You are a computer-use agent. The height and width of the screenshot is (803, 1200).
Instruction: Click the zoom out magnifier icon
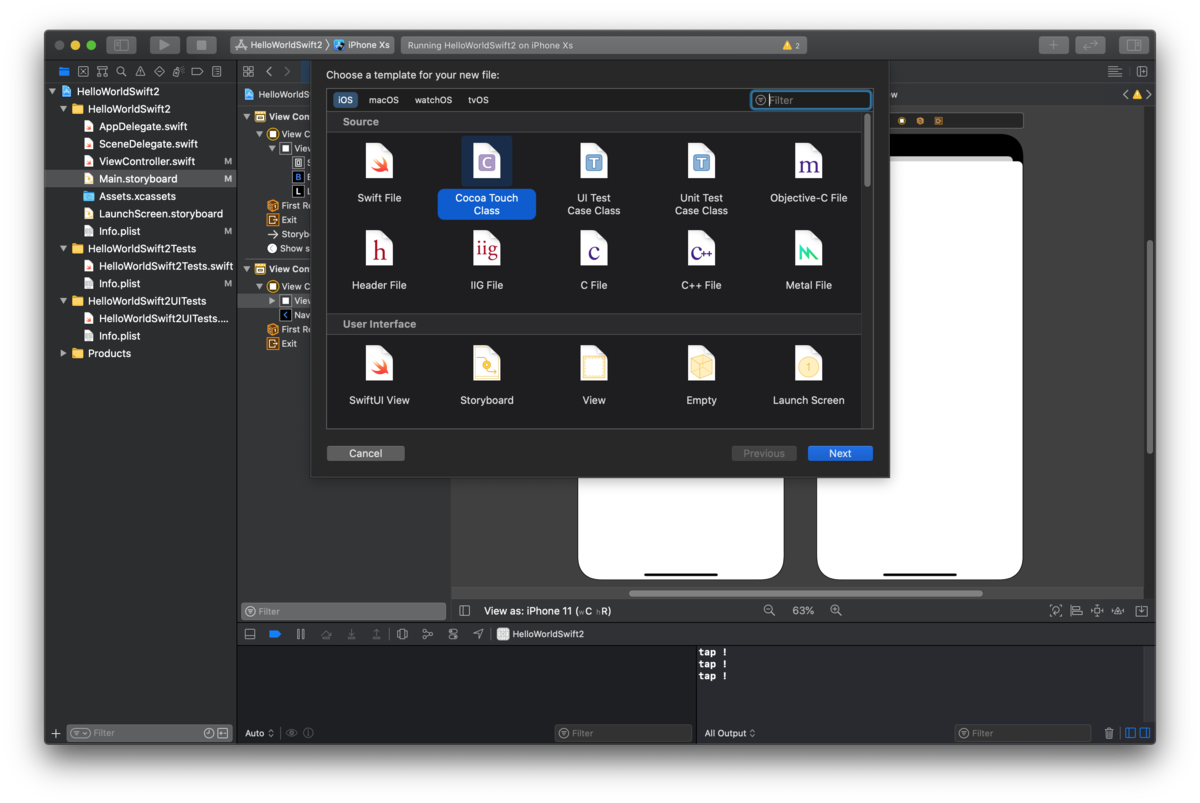769,610
